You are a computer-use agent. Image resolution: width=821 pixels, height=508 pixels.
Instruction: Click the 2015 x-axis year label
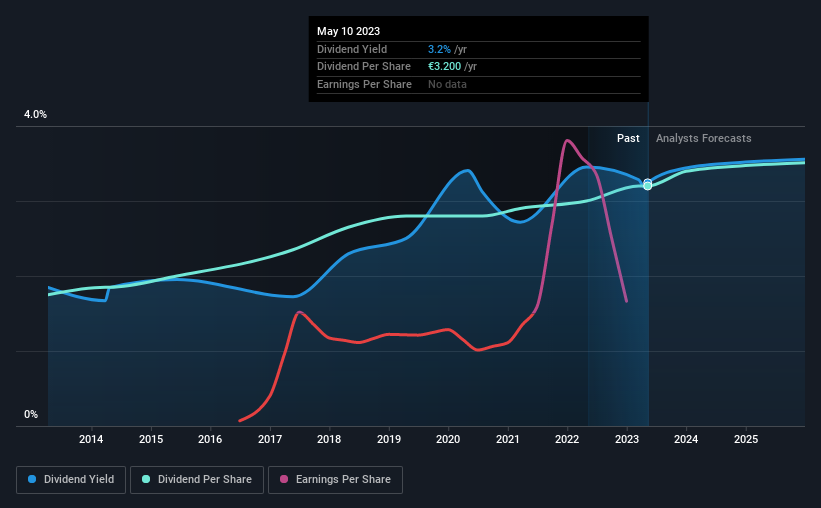click(x=151, y=439)
